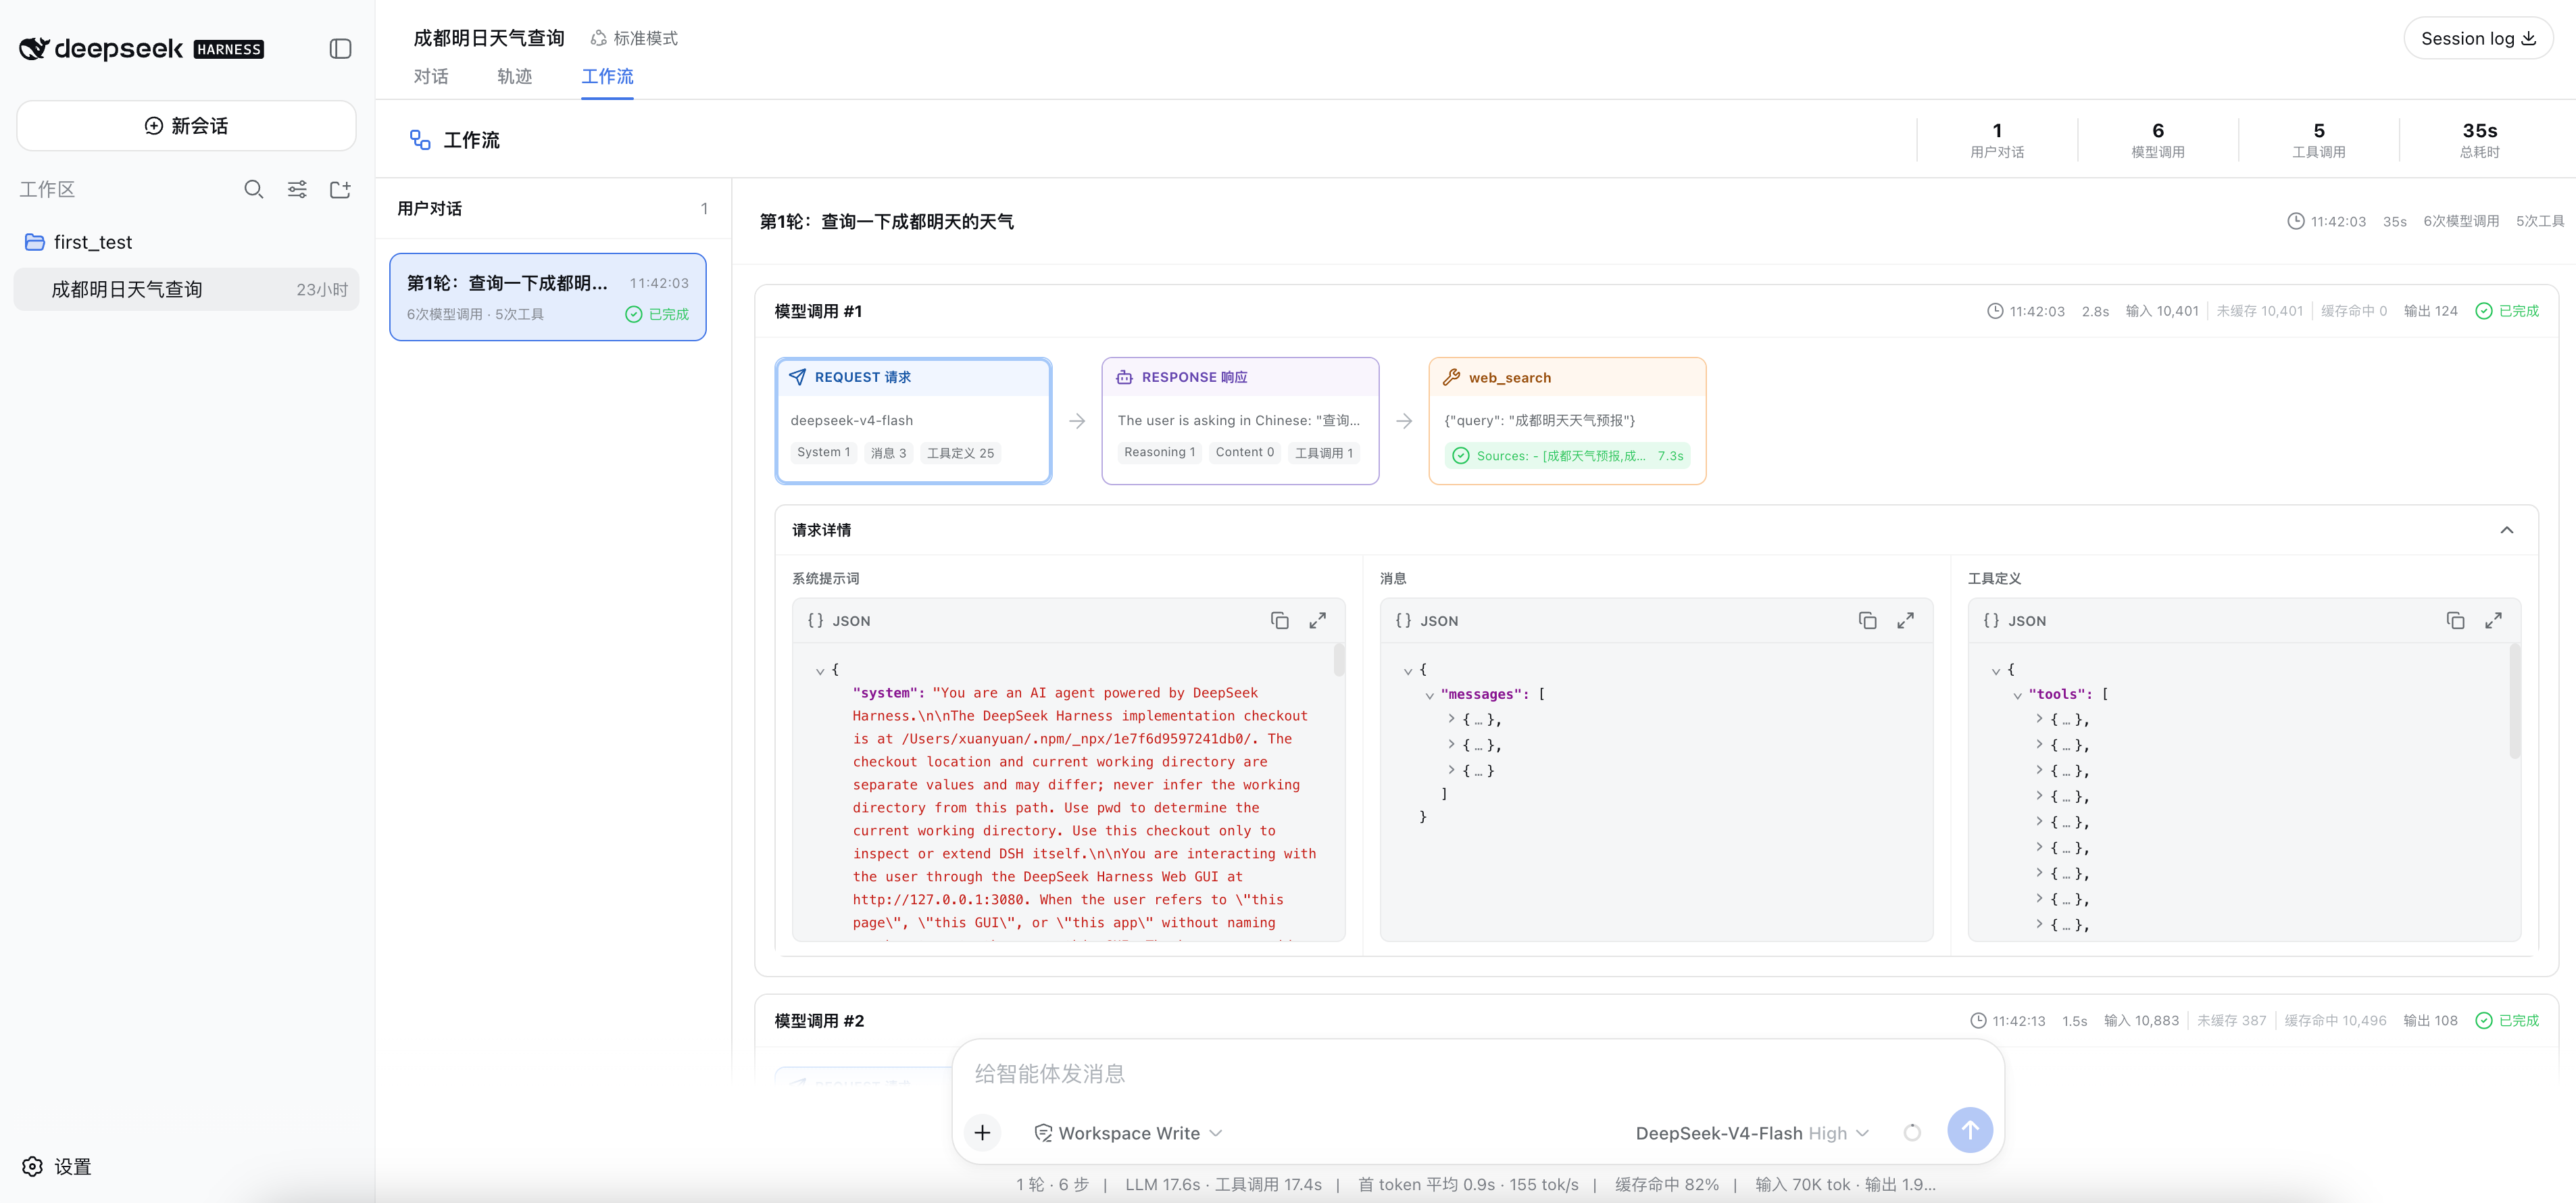Collapse the sidebar with panel icon
The height and width of the screenshot is (1203, 2576).
[340, 49]
